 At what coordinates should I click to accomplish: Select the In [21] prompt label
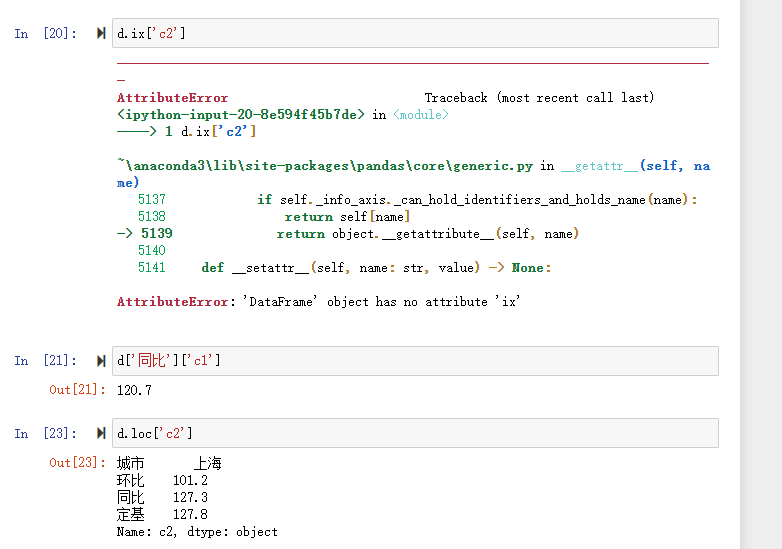pyautogui.click(x=45, y=361)
